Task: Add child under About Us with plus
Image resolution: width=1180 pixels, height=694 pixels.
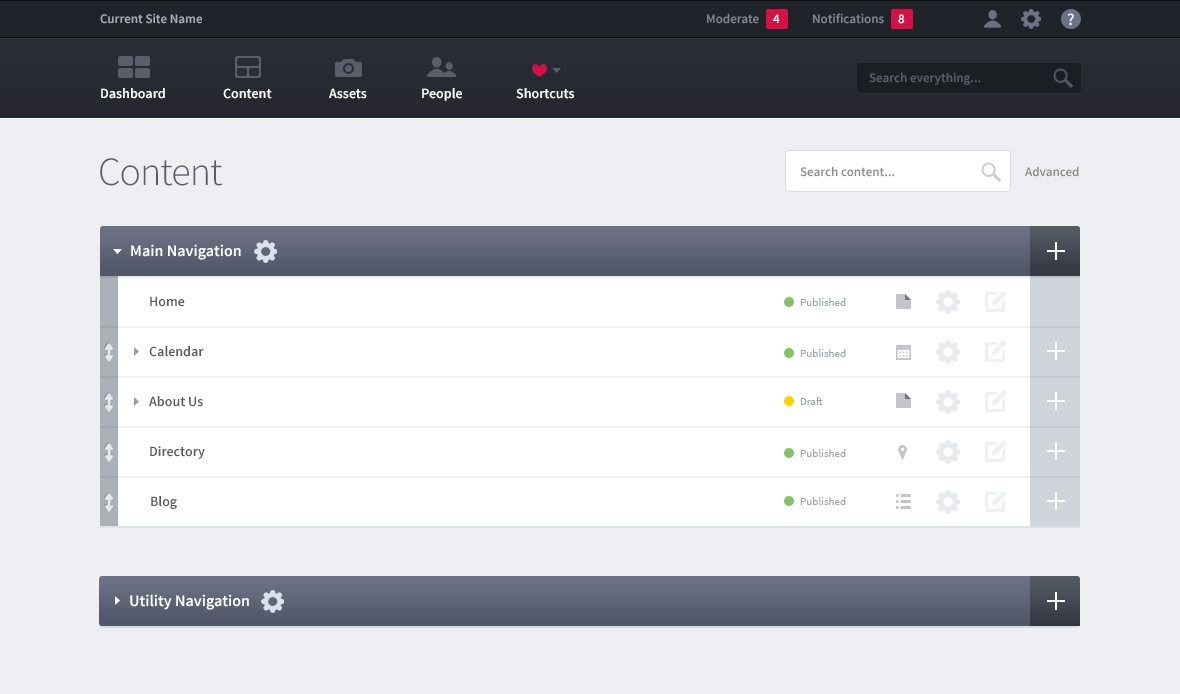Action: [1055, 401]
